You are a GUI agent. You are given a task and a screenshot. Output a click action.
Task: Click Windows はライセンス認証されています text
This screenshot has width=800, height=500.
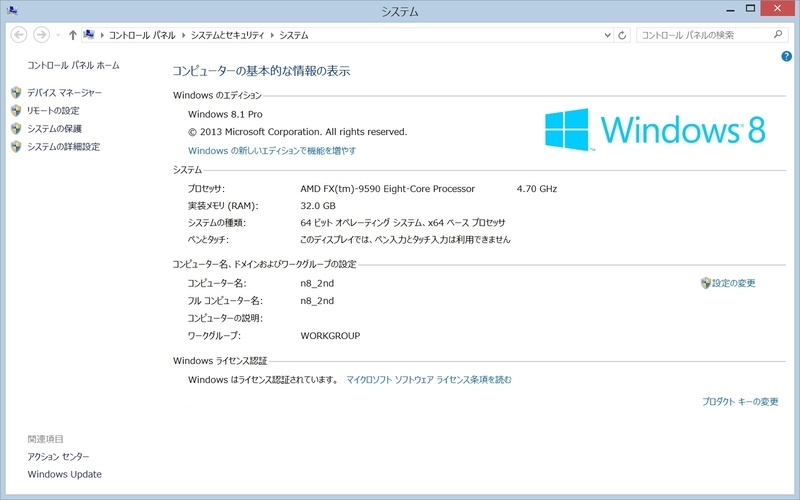pyautogui.click(x=263, y=380)
